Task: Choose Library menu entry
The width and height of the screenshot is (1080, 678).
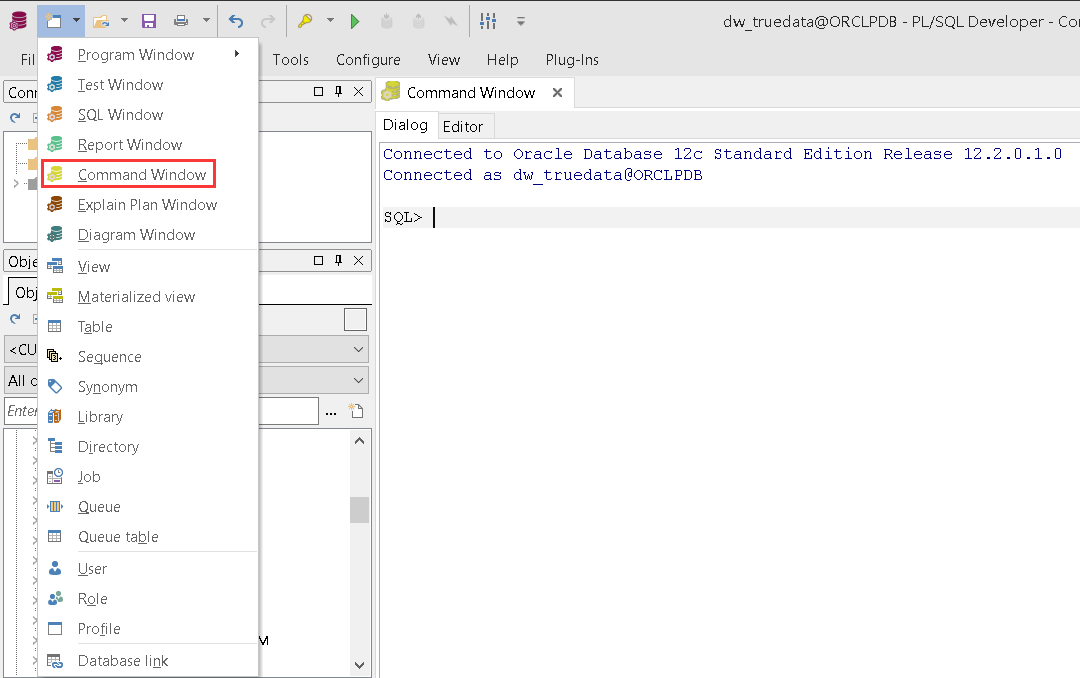Action: point(148,417)
